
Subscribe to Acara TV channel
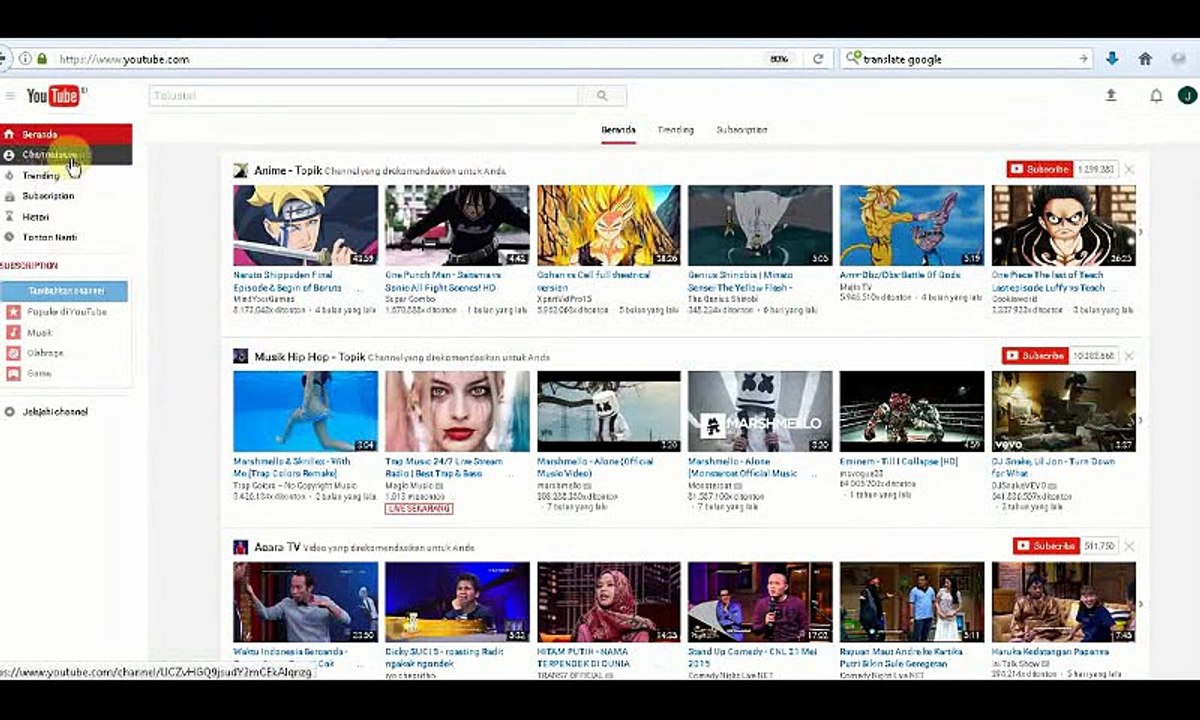tap(1046, 546)
